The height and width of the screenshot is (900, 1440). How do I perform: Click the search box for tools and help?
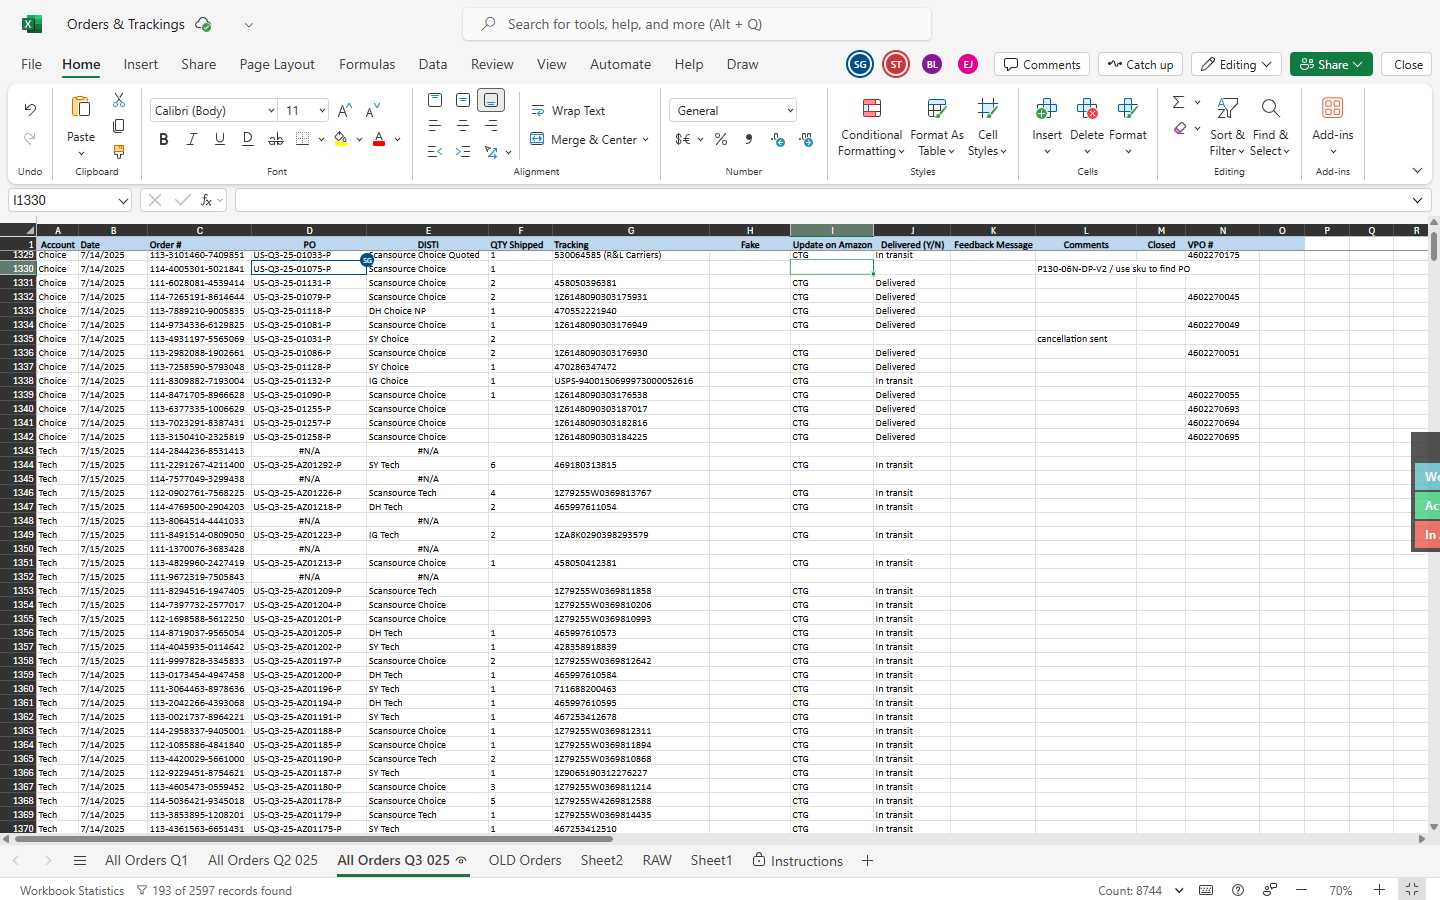pyautogui.click(x=697, y=24)
